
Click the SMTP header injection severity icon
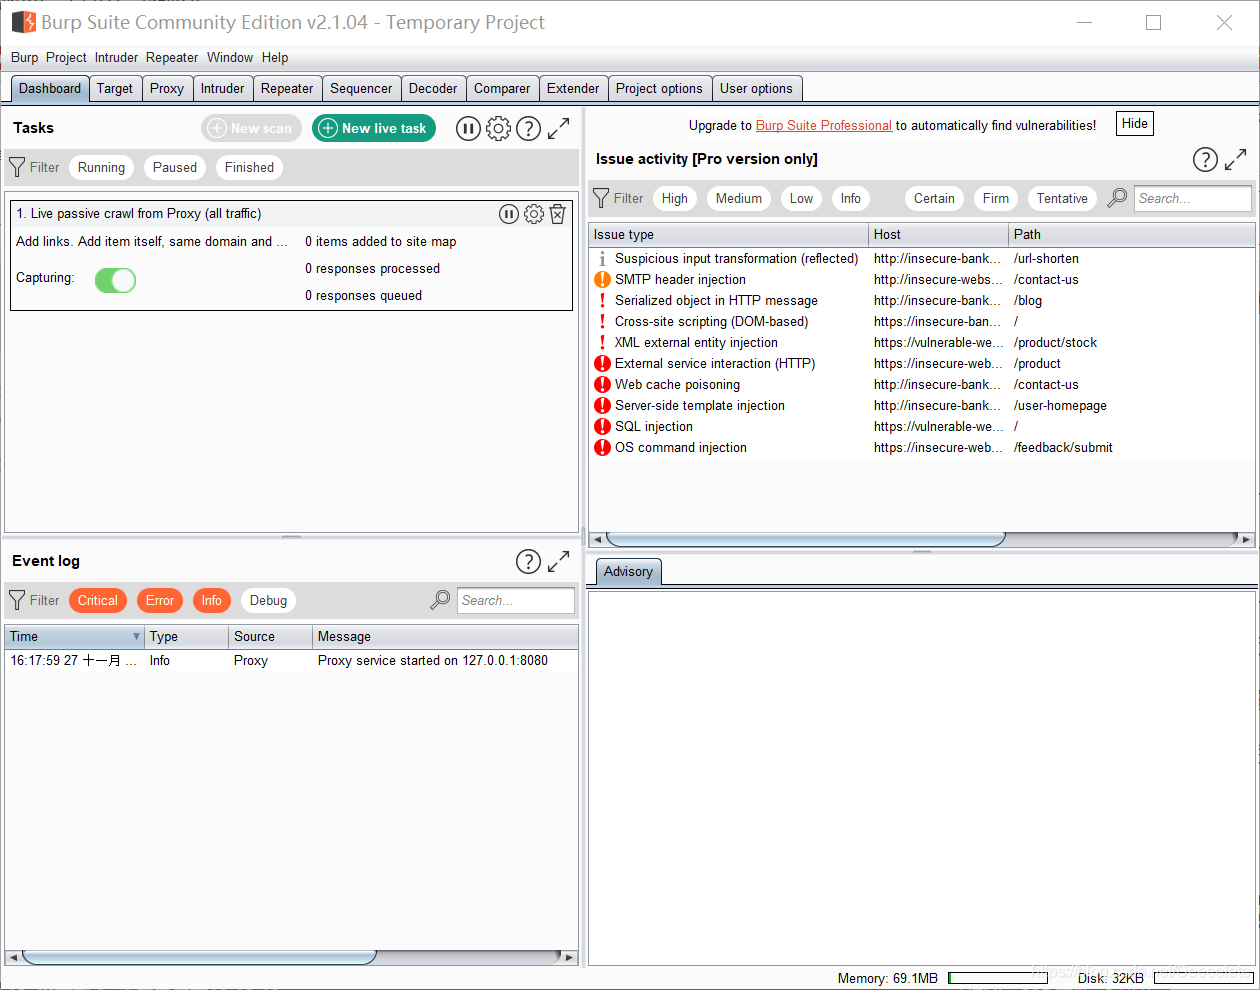pyautogui.click(x=602, y=280)
